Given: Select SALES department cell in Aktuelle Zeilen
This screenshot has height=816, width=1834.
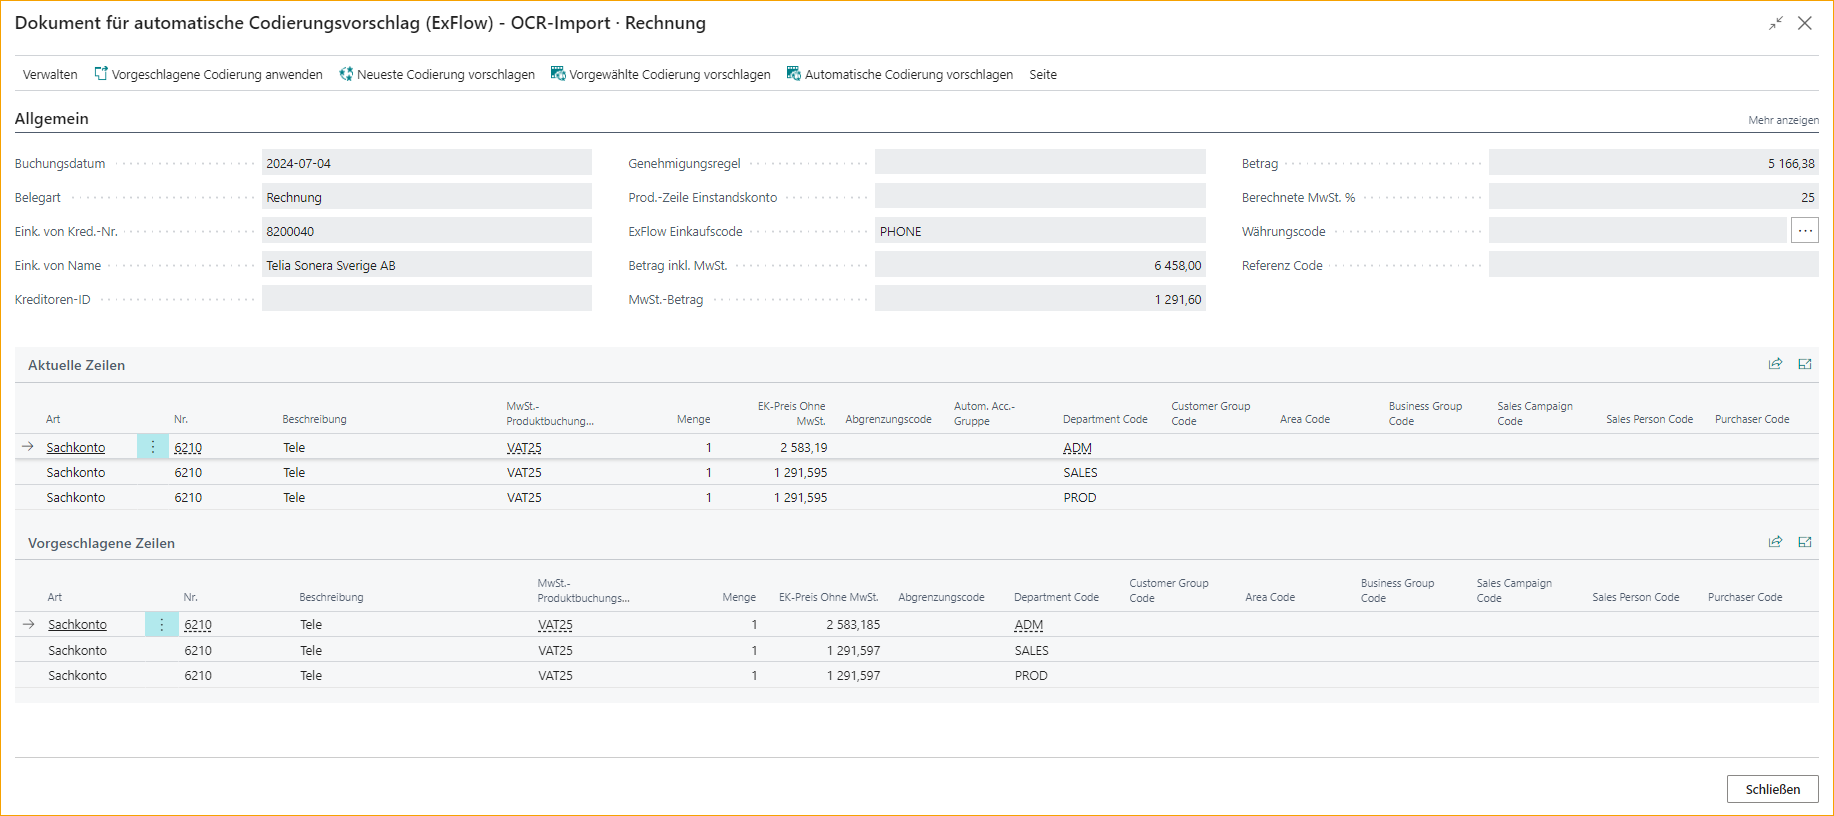Looking at the screenshot, I should 1080,473.
